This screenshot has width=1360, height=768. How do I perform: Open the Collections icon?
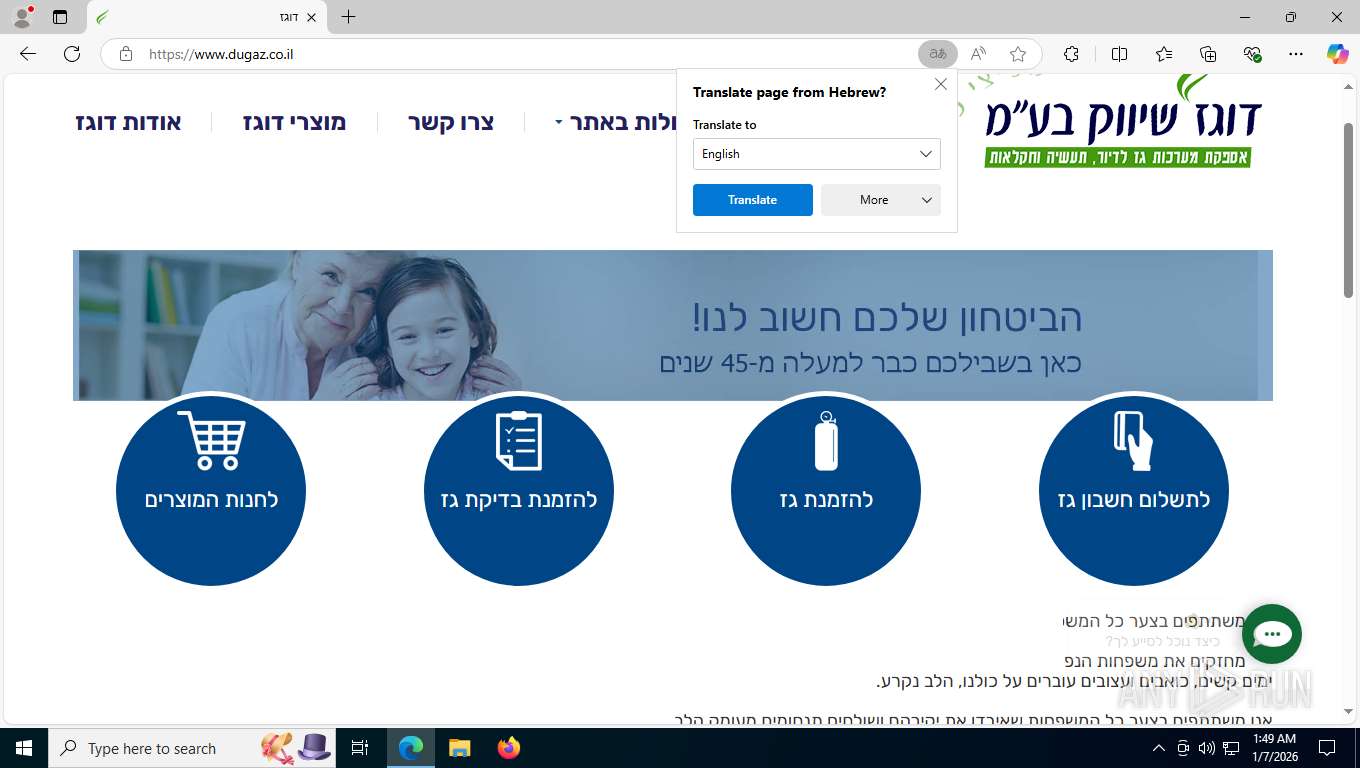point(1208,54)
